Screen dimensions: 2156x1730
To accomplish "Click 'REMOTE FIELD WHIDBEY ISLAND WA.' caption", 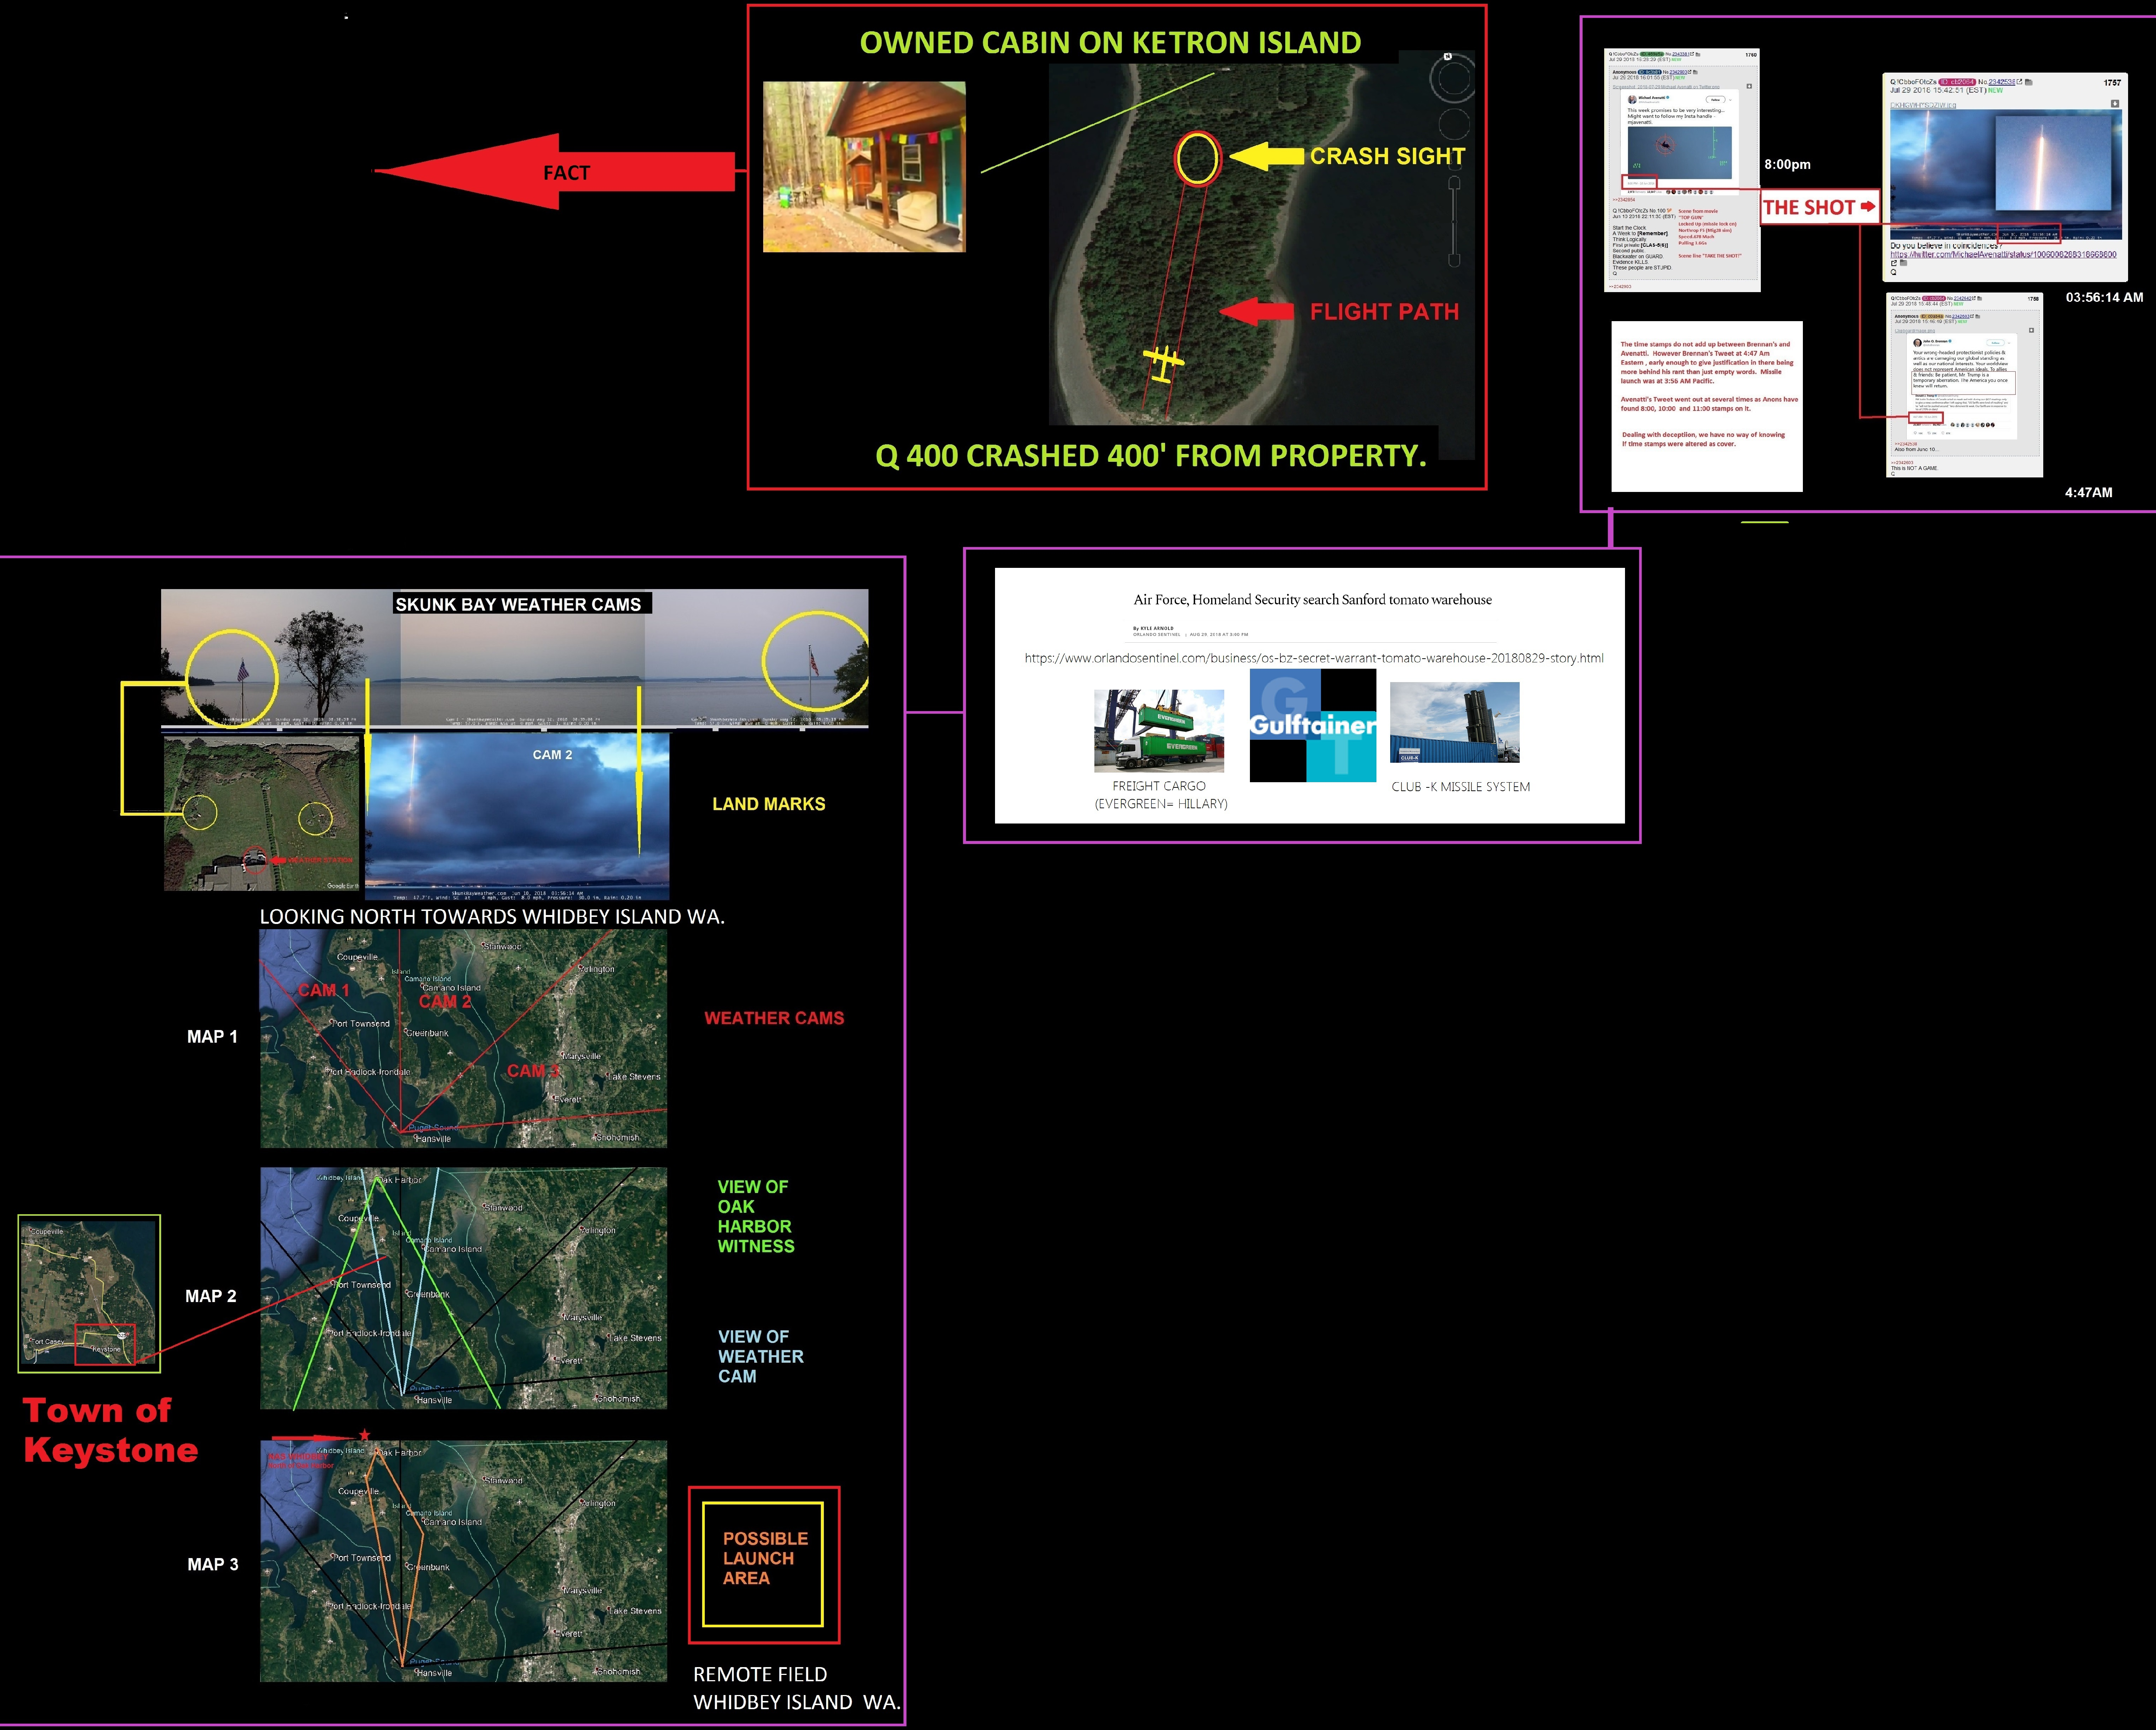I will pos(797,1688).
